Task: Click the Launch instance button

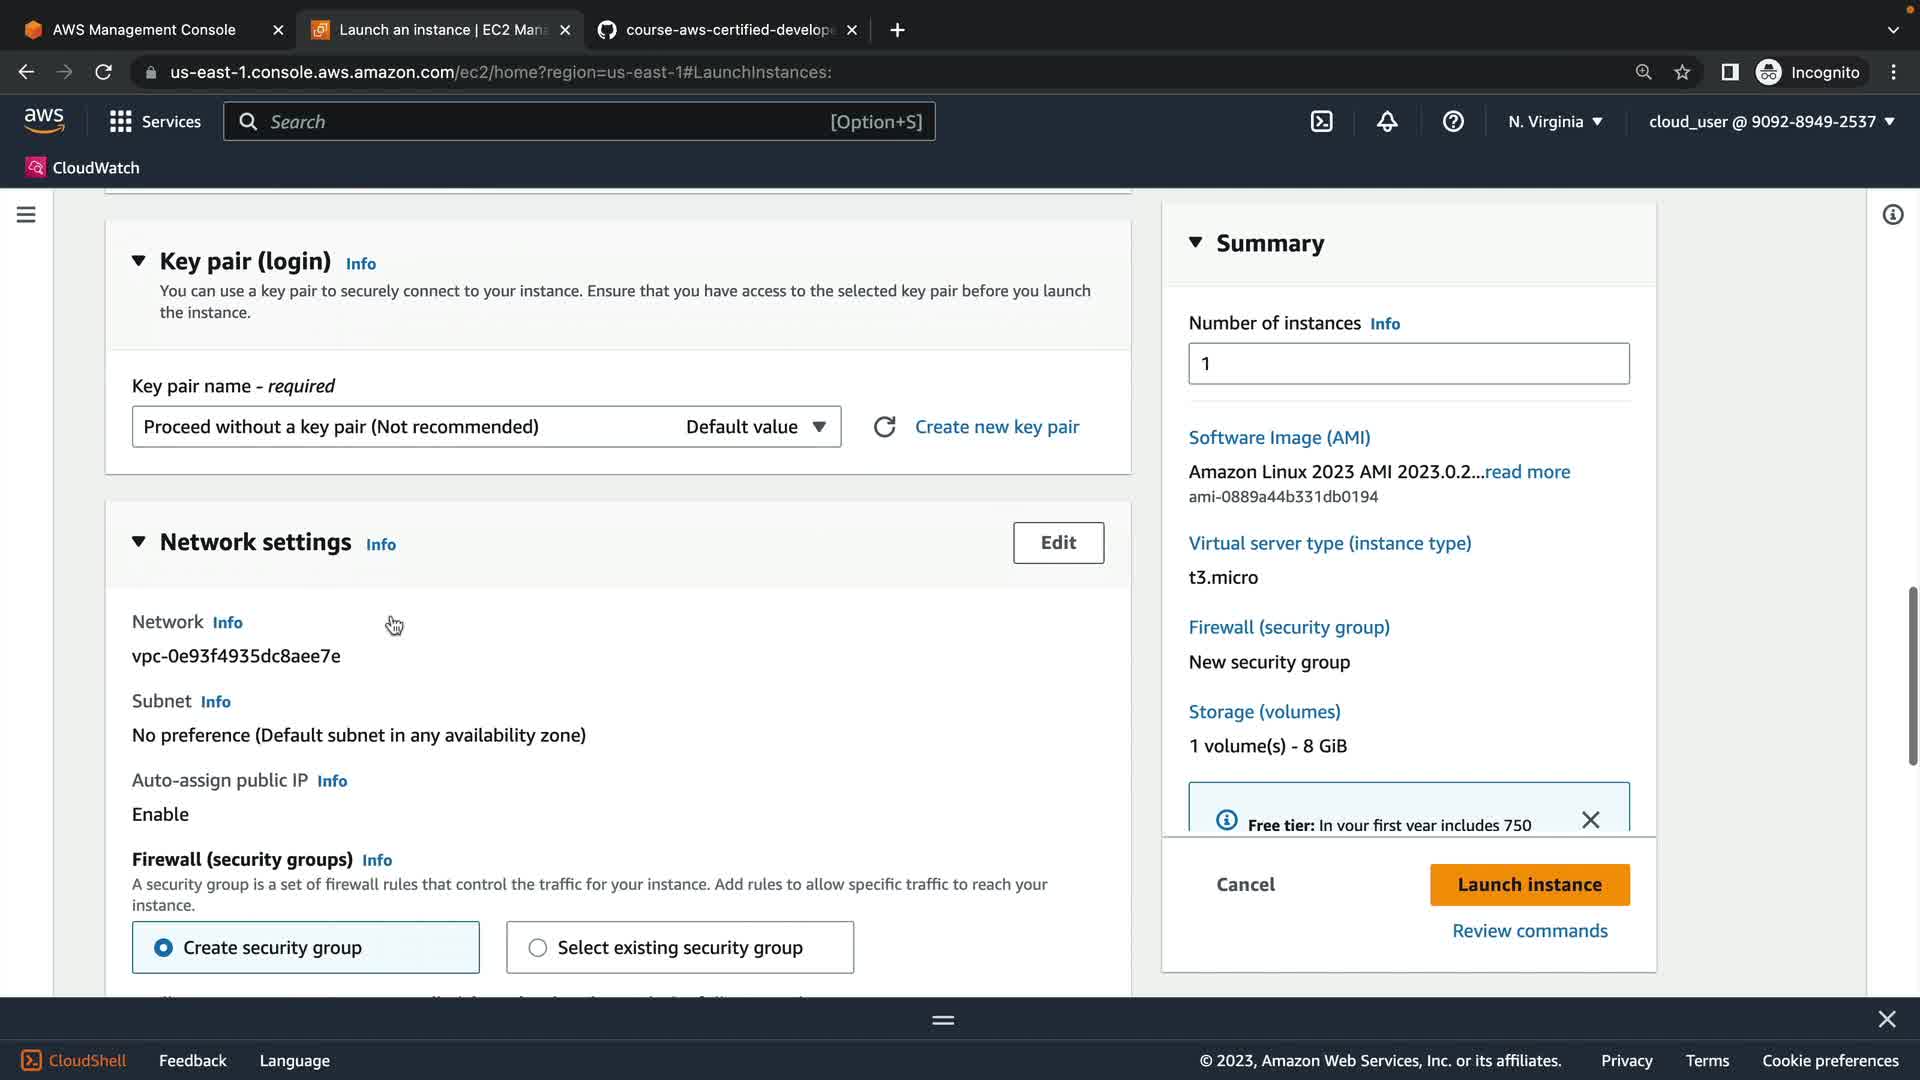Action: pos(1529,885)
